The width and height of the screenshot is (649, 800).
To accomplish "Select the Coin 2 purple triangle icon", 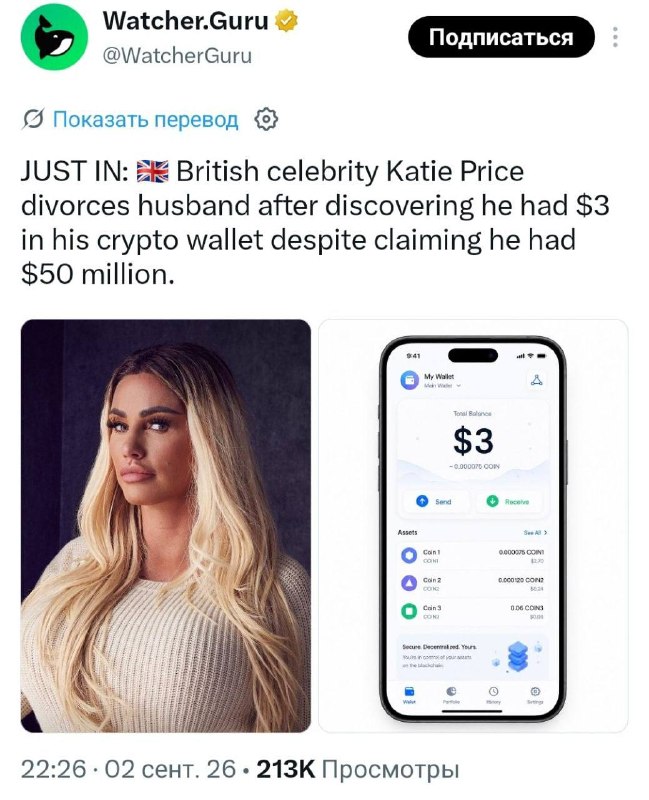I will pos(409,583).
